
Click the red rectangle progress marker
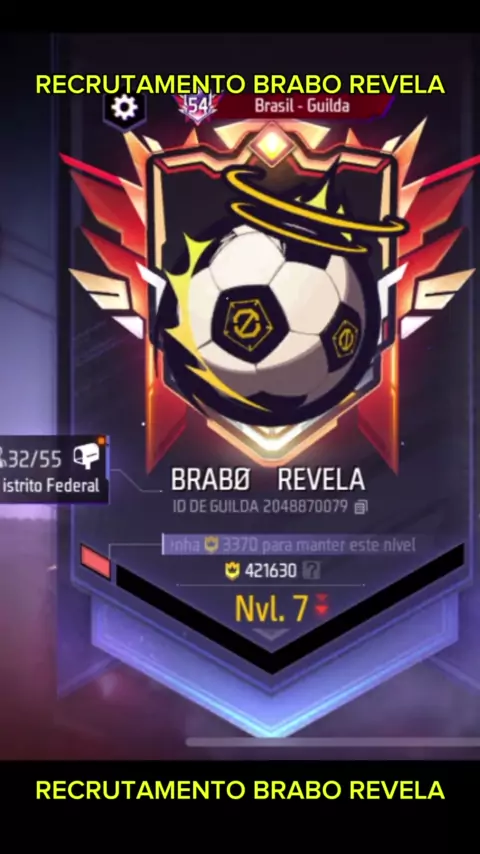point(95,561)
